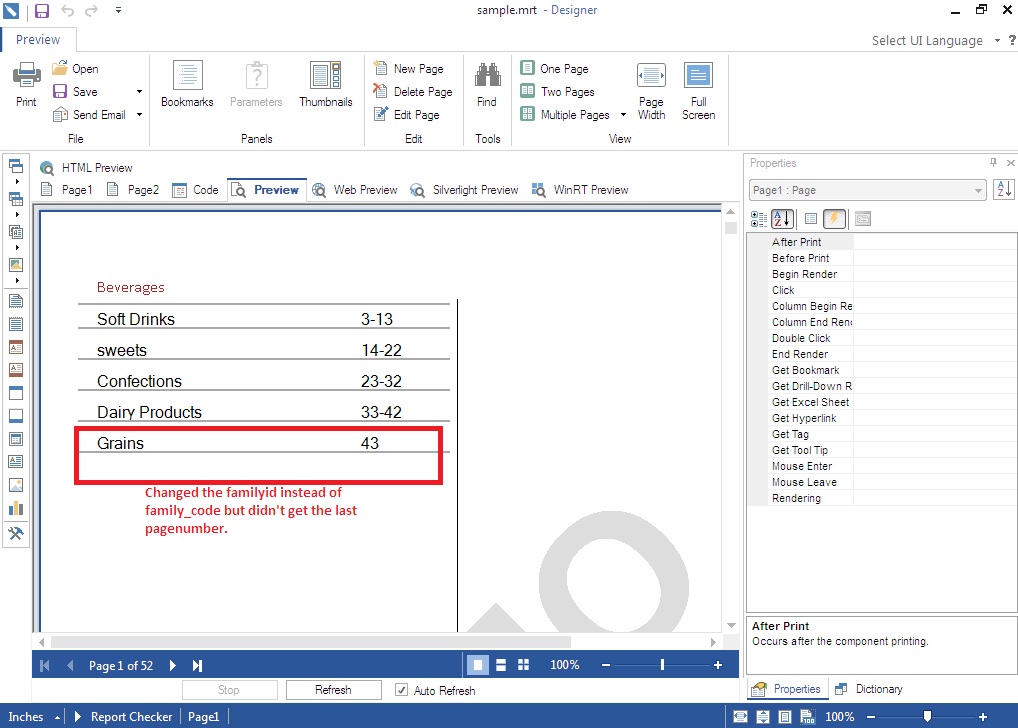Open the Page1 : Page component dropdown
This screenshot has height=728, width=1018.
tap(867, 190)
